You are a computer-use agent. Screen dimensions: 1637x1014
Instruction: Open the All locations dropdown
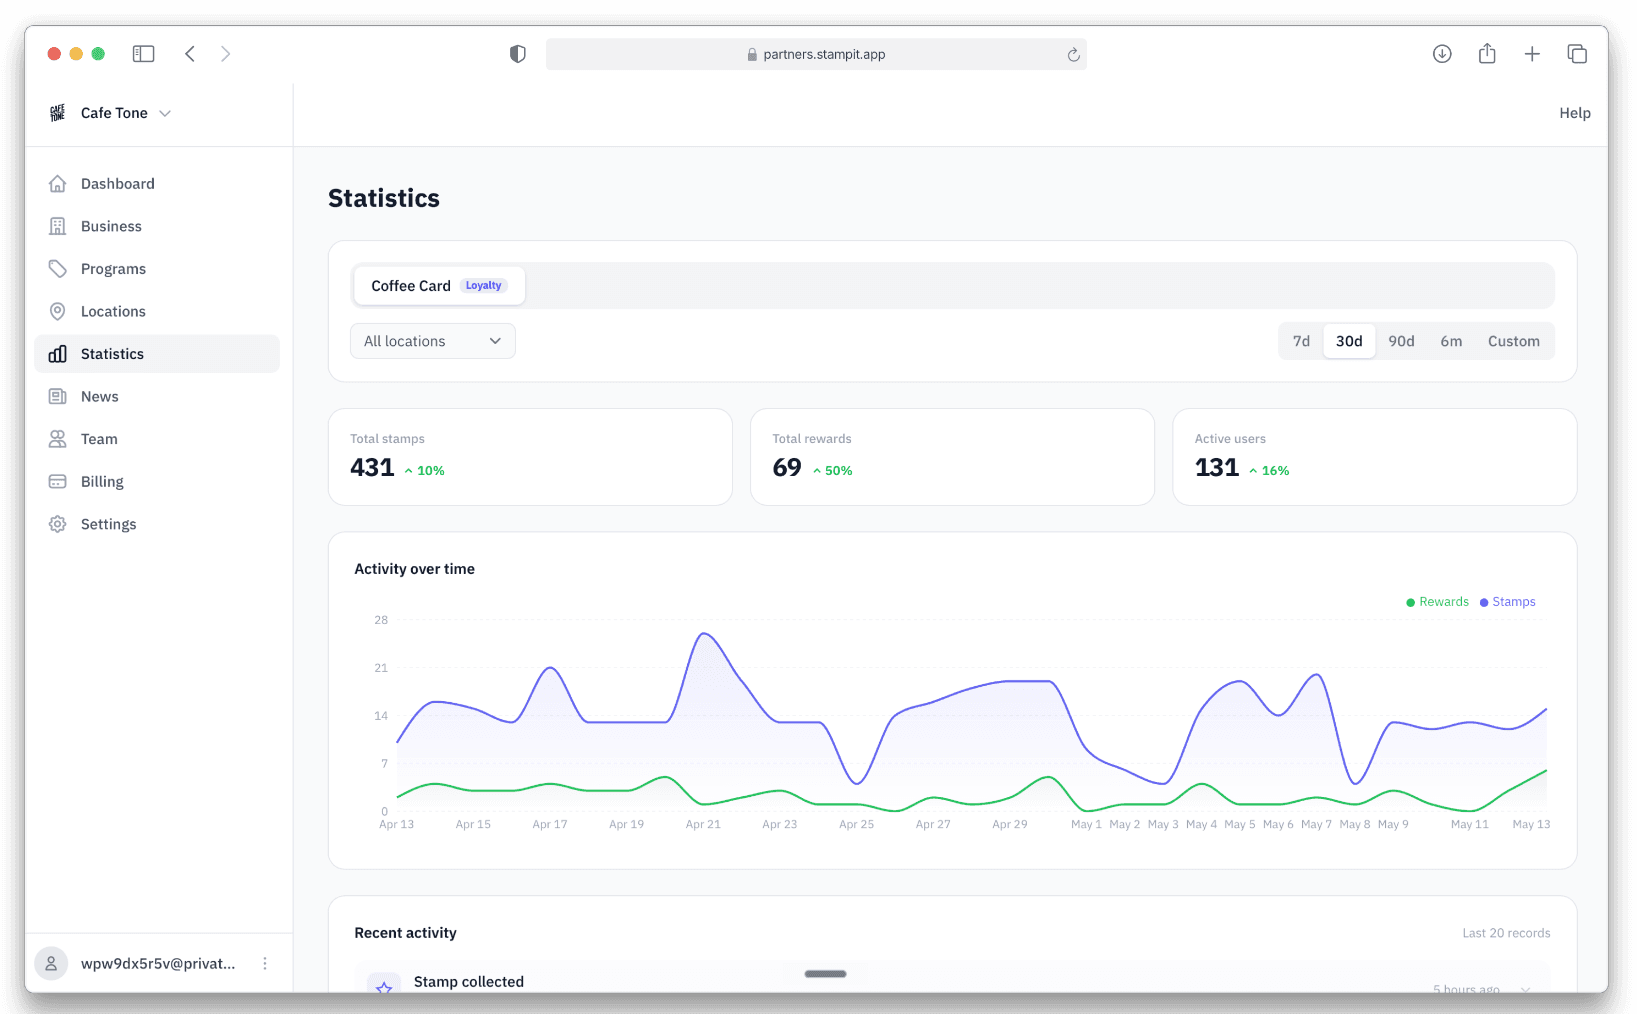click(433, 341)
